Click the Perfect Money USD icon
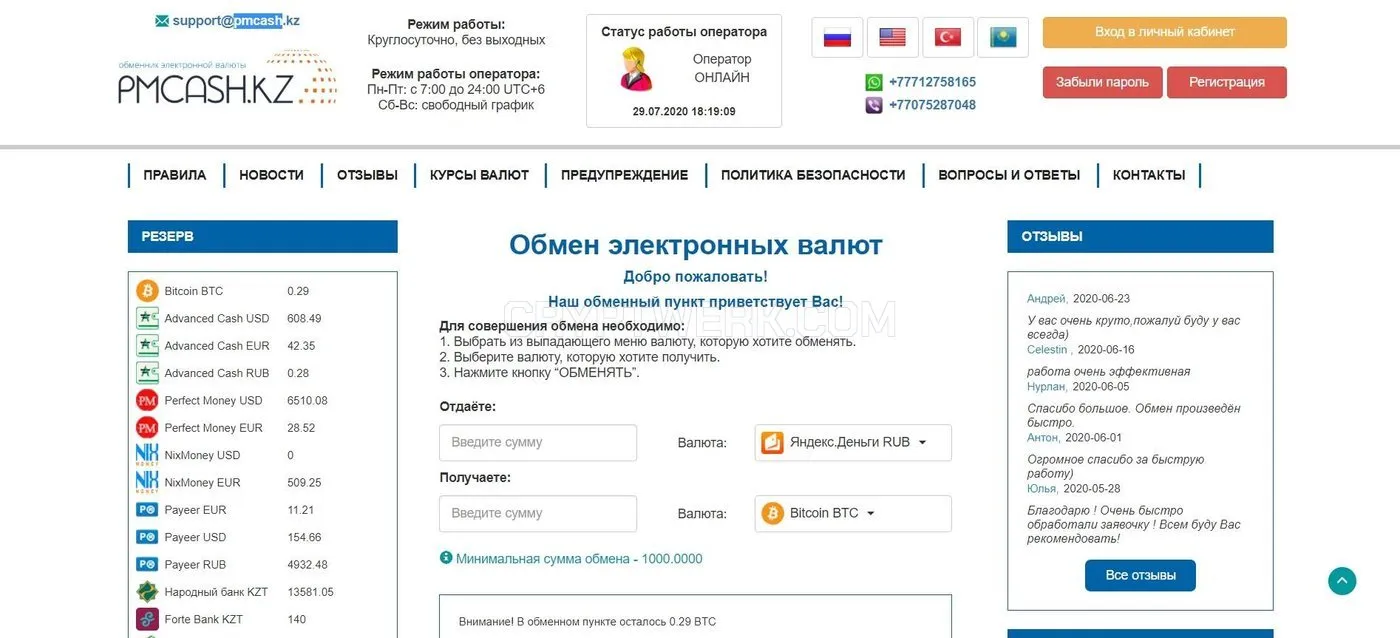Image resolution: width=1400 pixels, height=638 pixels. pos(147,400)
